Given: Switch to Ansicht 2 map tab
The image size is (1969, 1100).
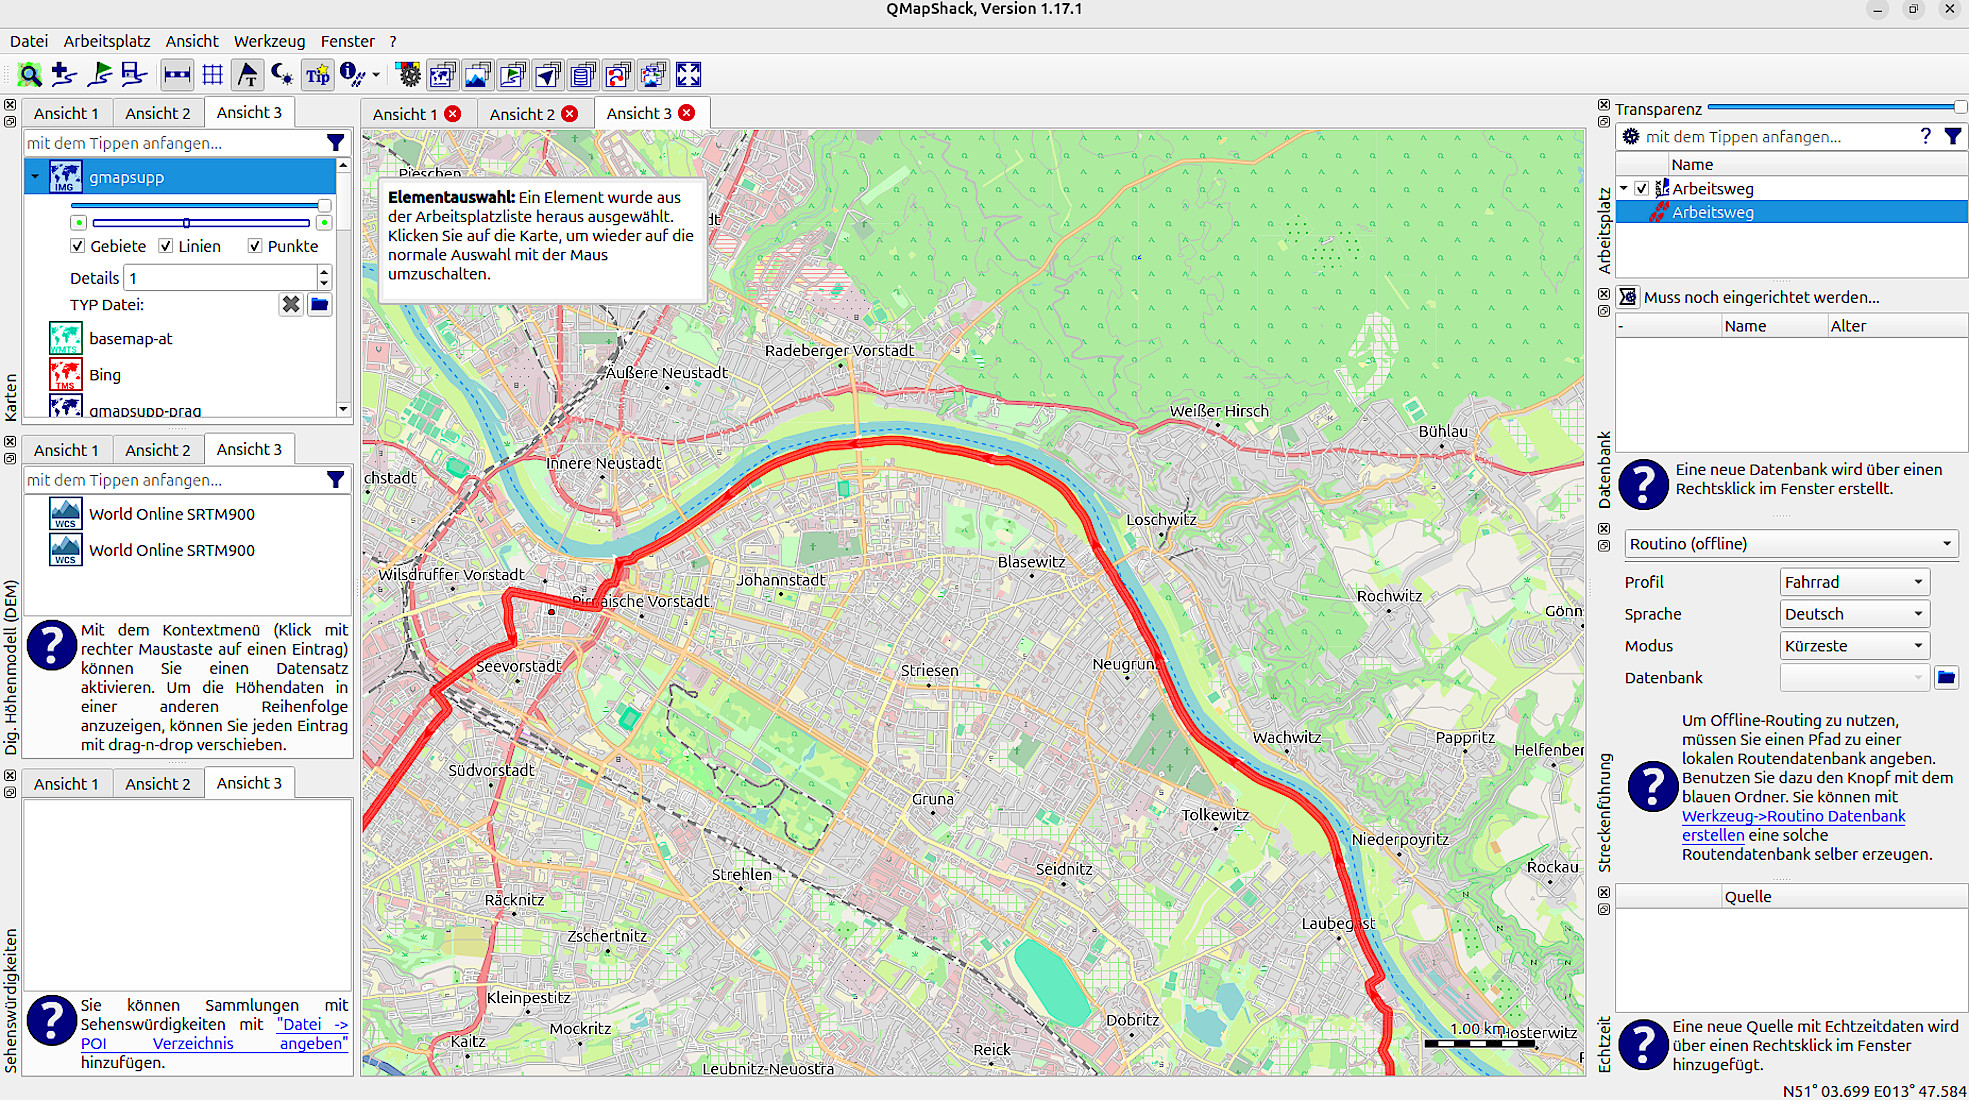Looking at the screenshot, I should coord(522,114).
